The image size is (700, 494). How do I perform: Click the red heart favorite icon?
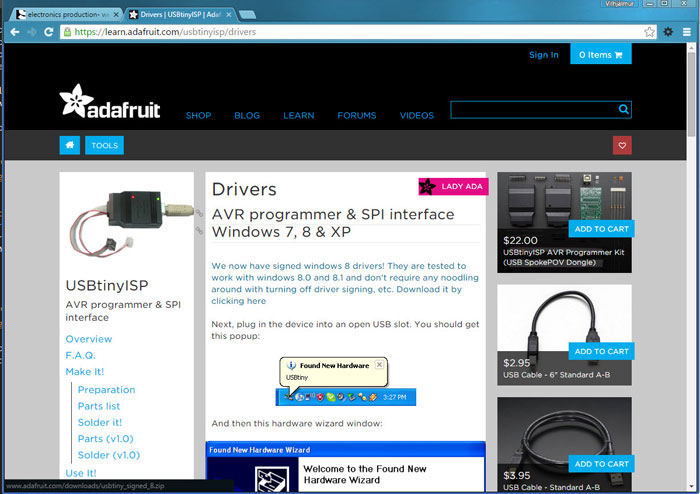click(622, 145)
